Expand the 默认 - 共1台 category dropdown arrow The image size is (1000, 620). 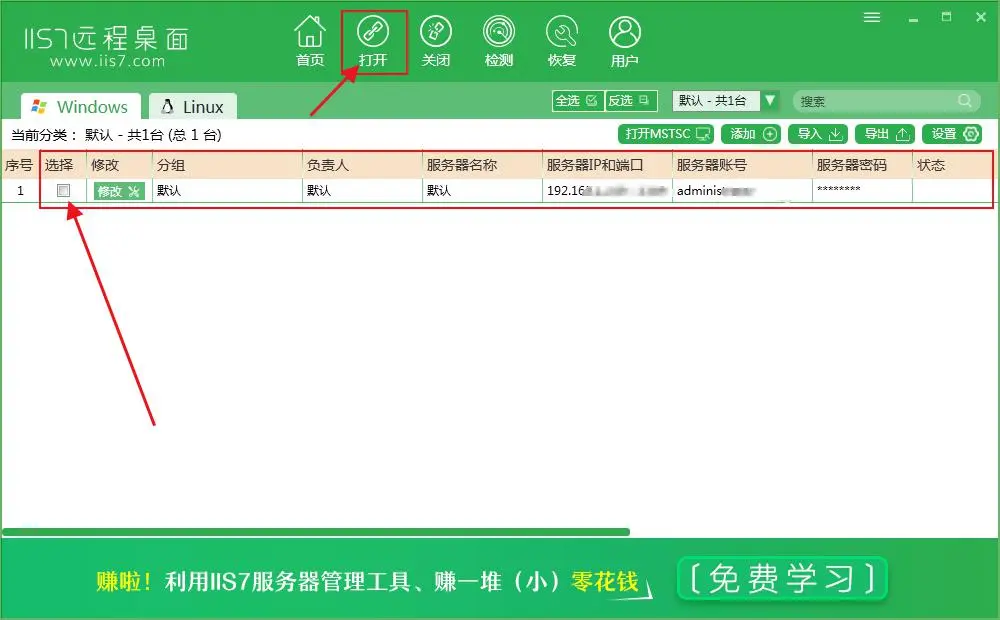click(x=770, y=101)
